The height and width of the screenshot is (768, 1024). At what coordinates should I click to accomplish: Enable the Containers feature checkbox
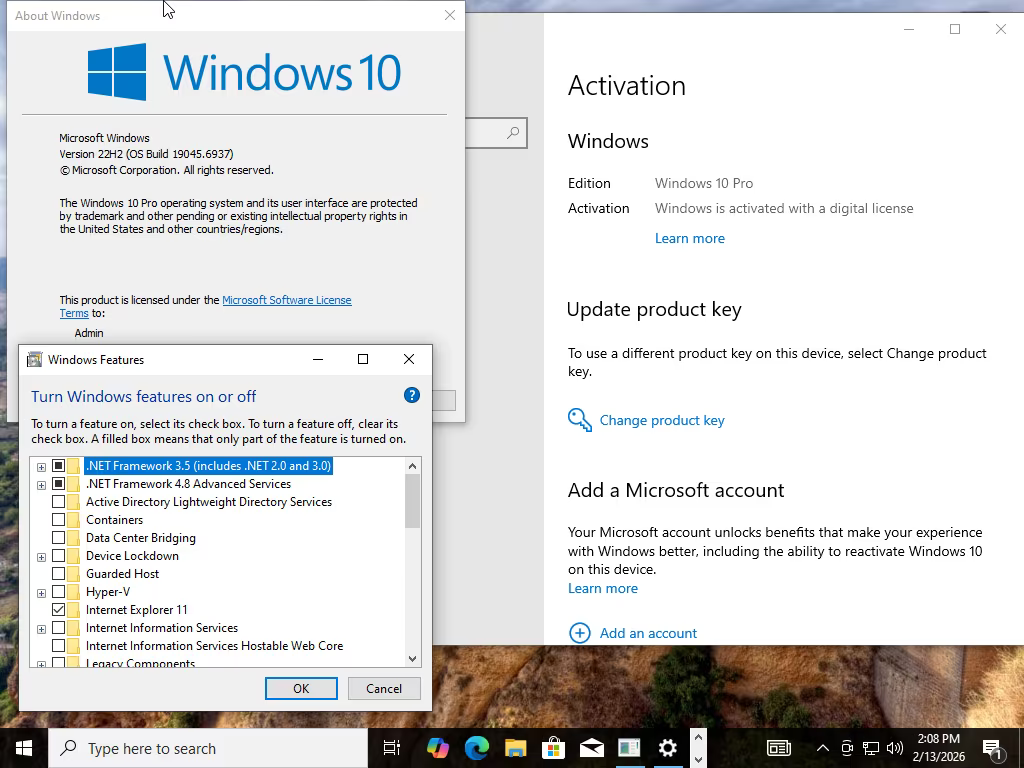[x=58, y=520]
